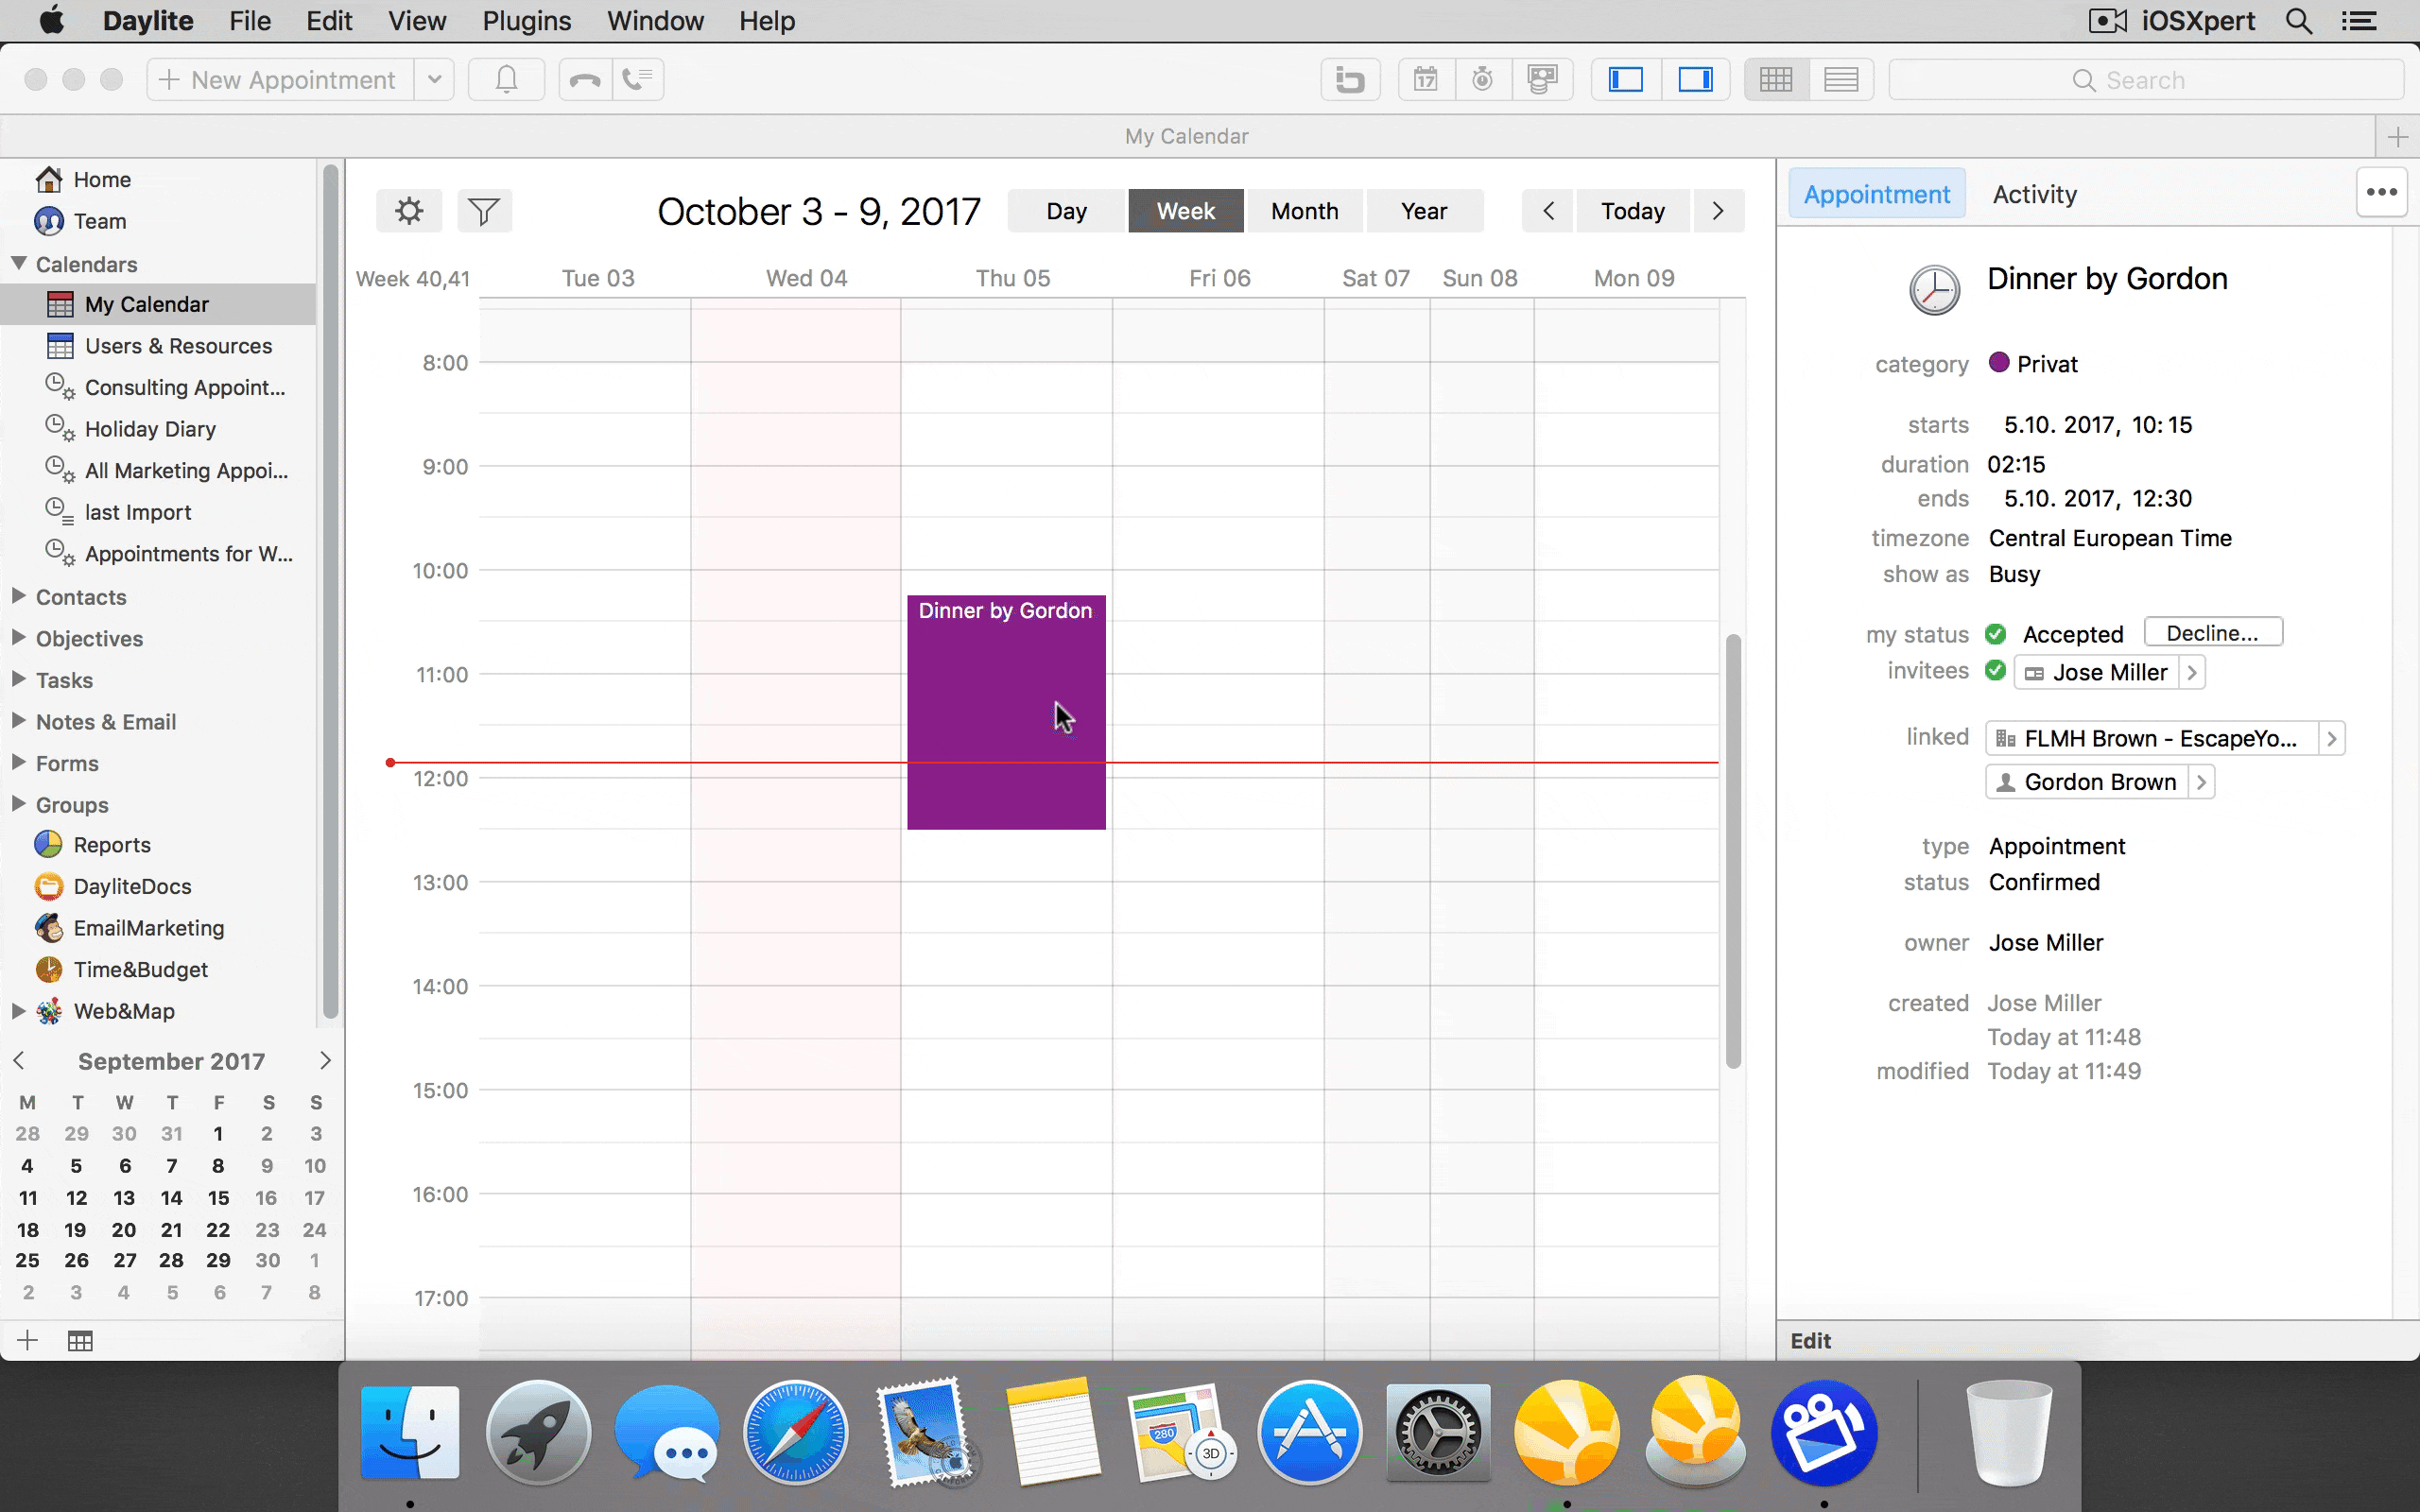The image size is (2420, 1512).
Task: Open Jose Miller invitee arrow
Action: (x=2192, y=672)
